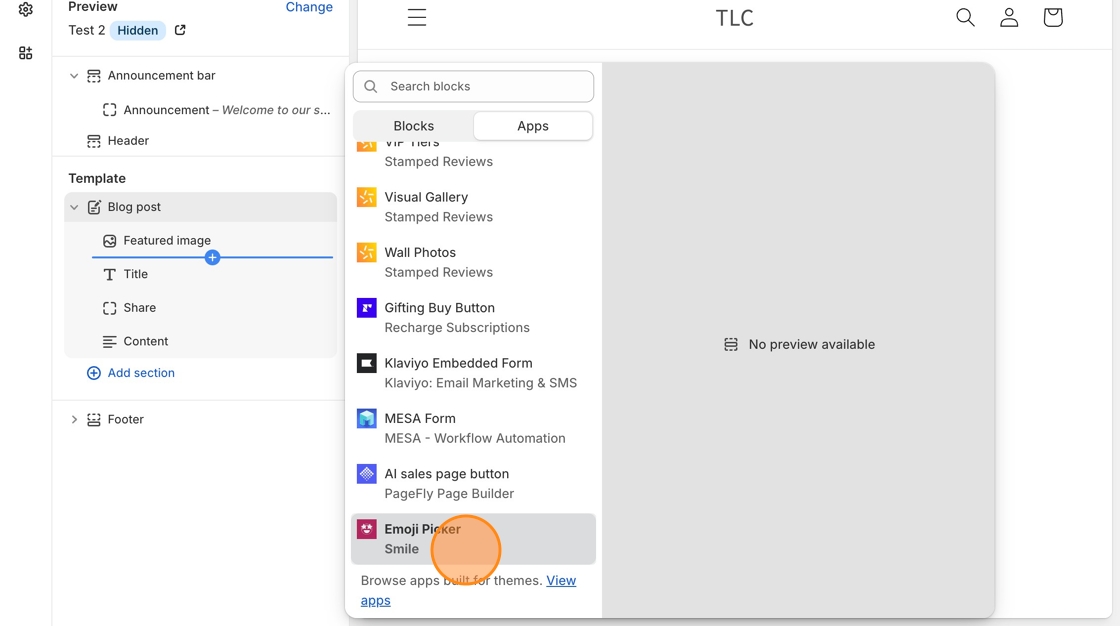Click the storefront search magnifier icon
The width and height of the screenshot is (1120, 626).
tap(965, 18)
